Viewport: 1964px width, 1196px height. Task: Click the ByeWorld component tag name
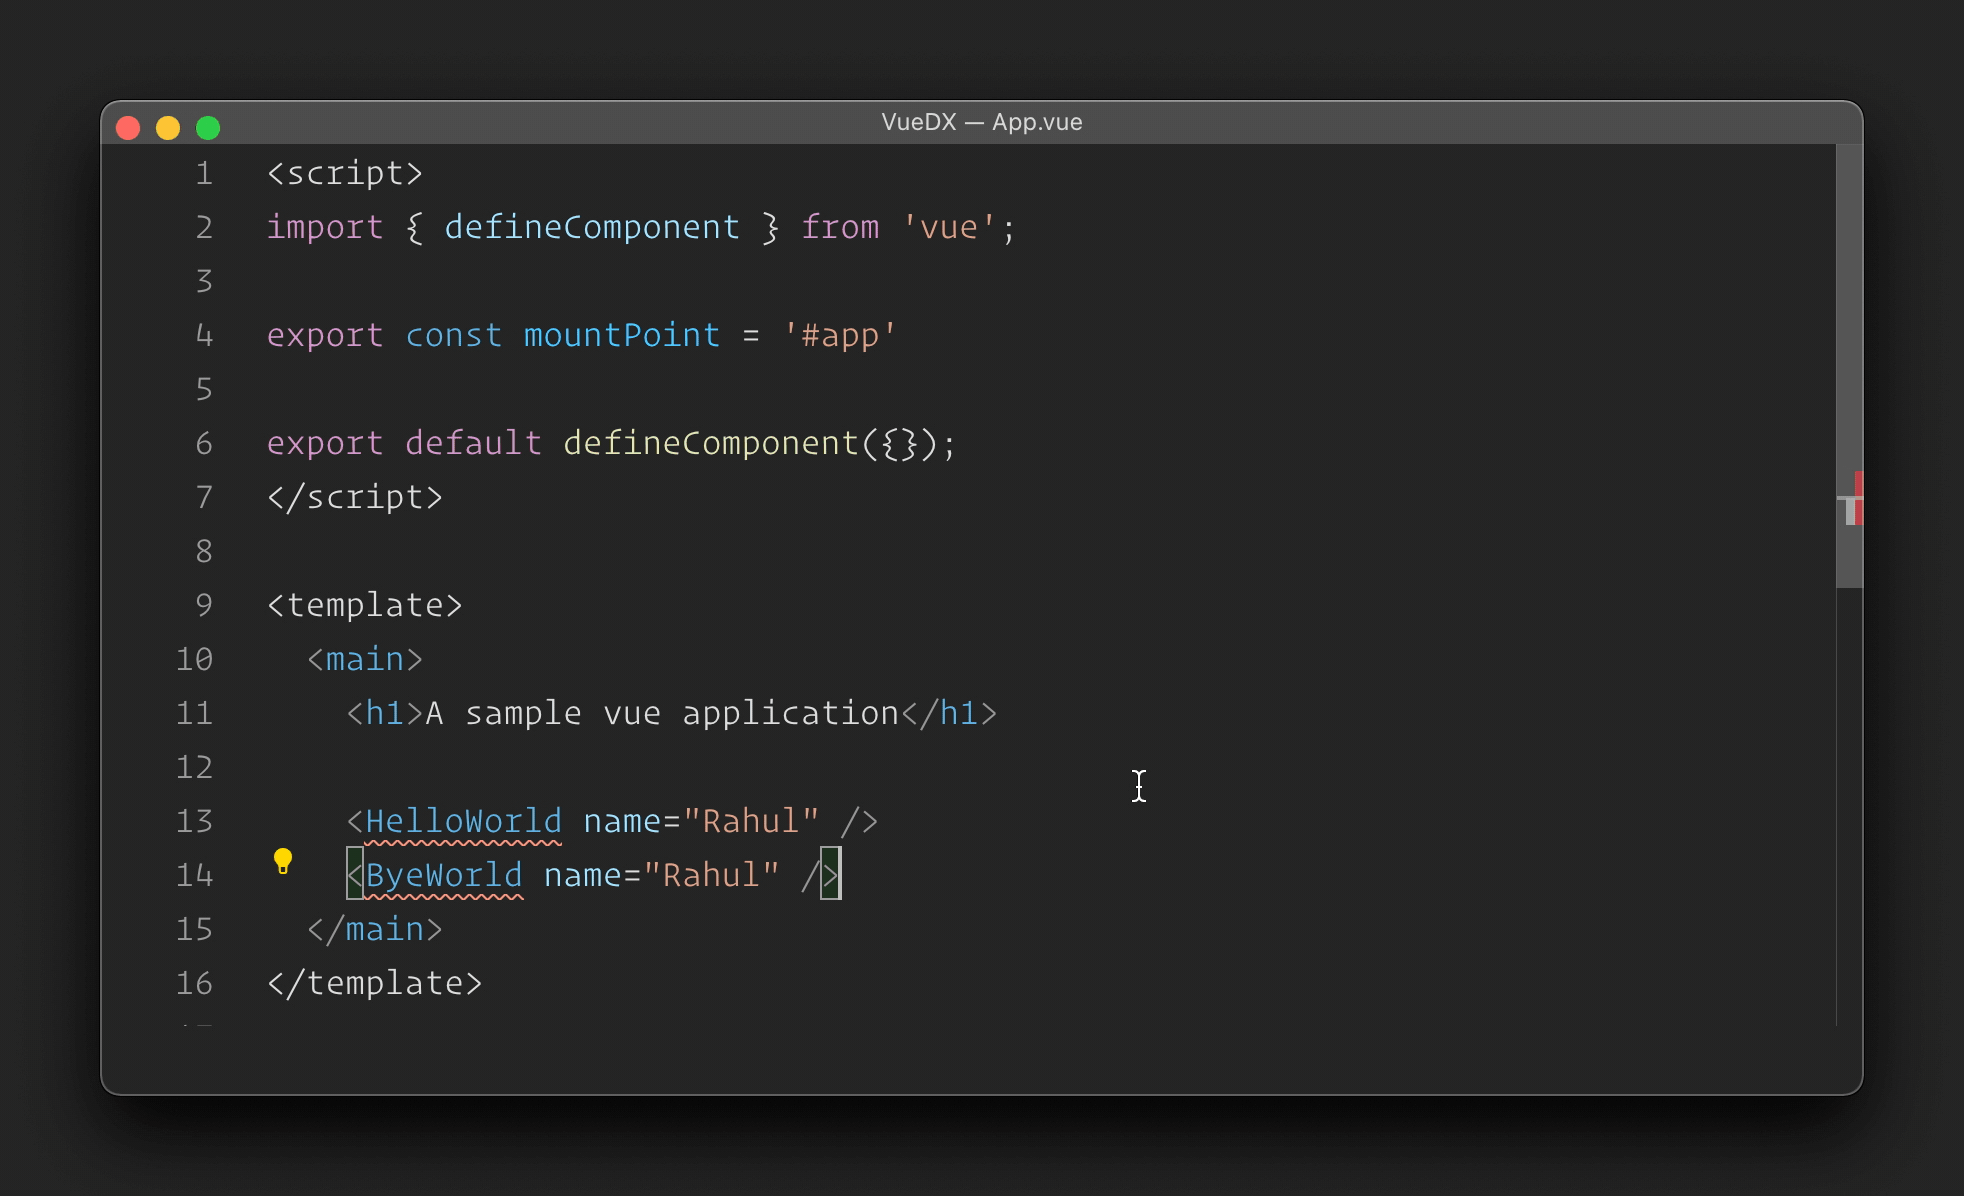tap(443, 875)
